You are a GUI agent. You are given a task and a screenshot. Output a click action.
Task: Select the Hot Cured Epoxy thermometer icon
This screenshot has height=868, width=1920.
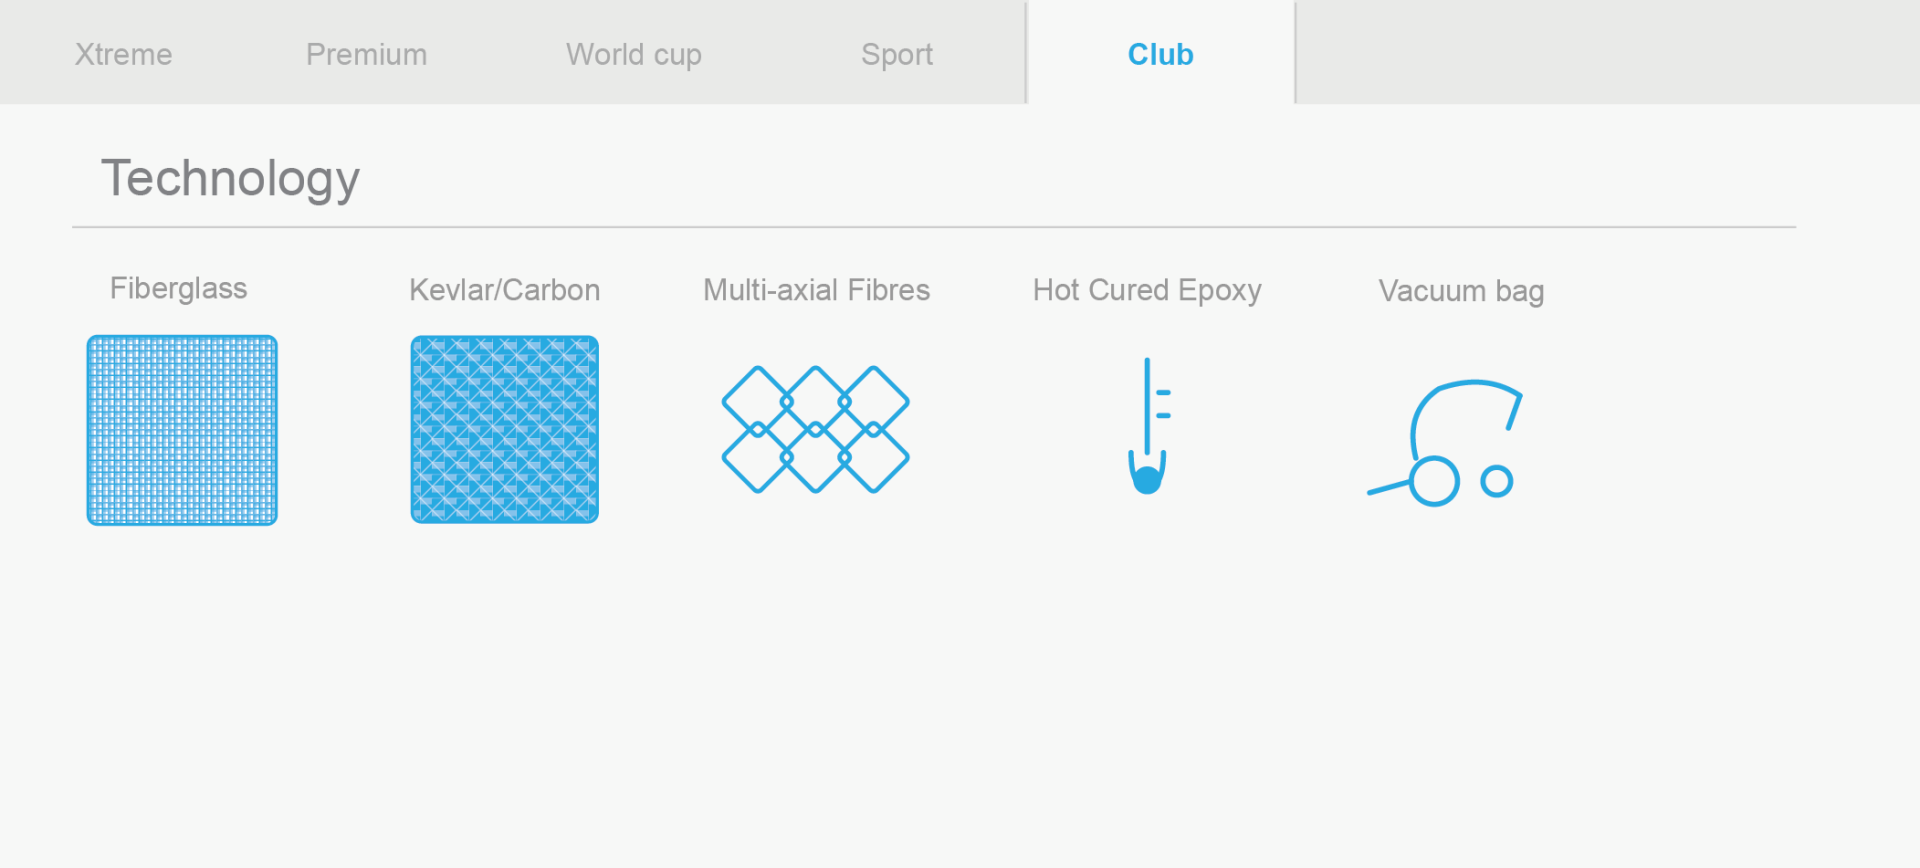click(1148, 428)
